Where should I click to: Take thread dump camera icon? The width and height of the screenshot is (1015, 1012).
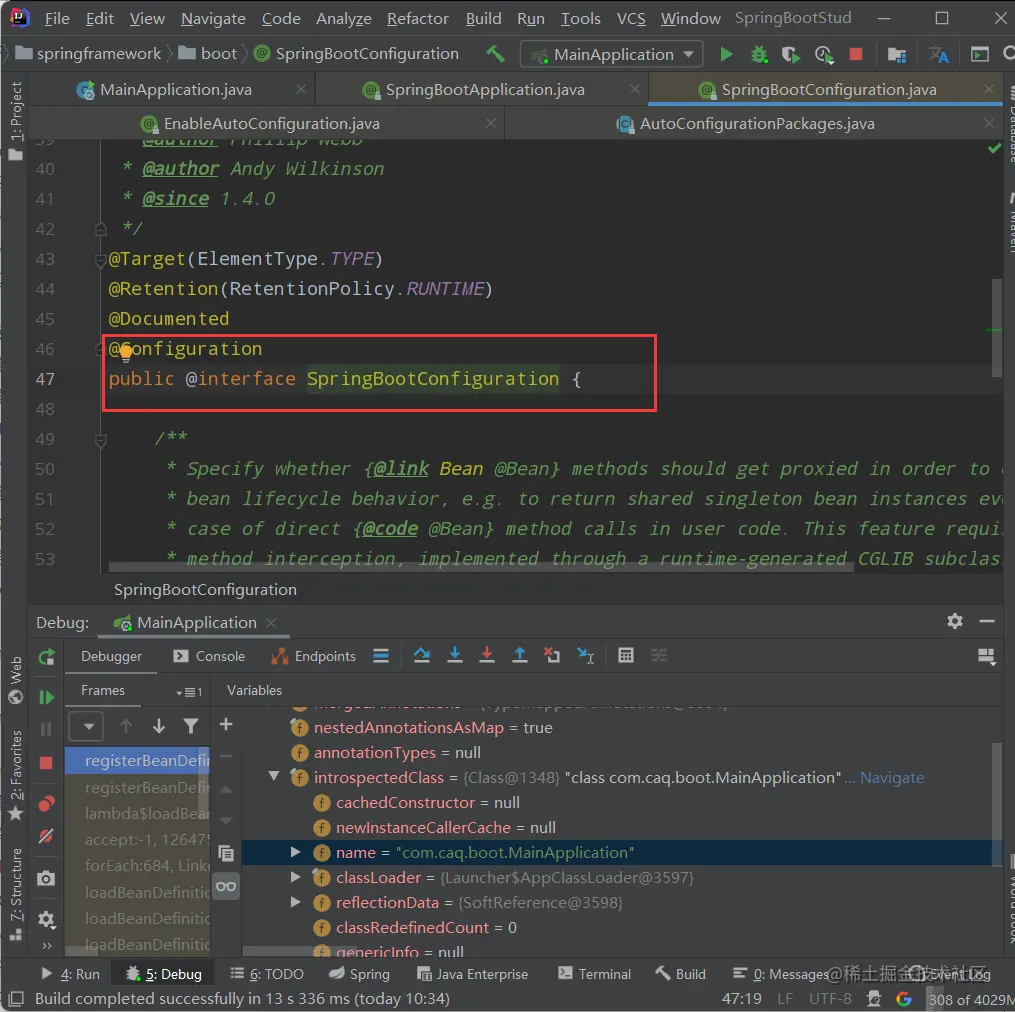46,879
